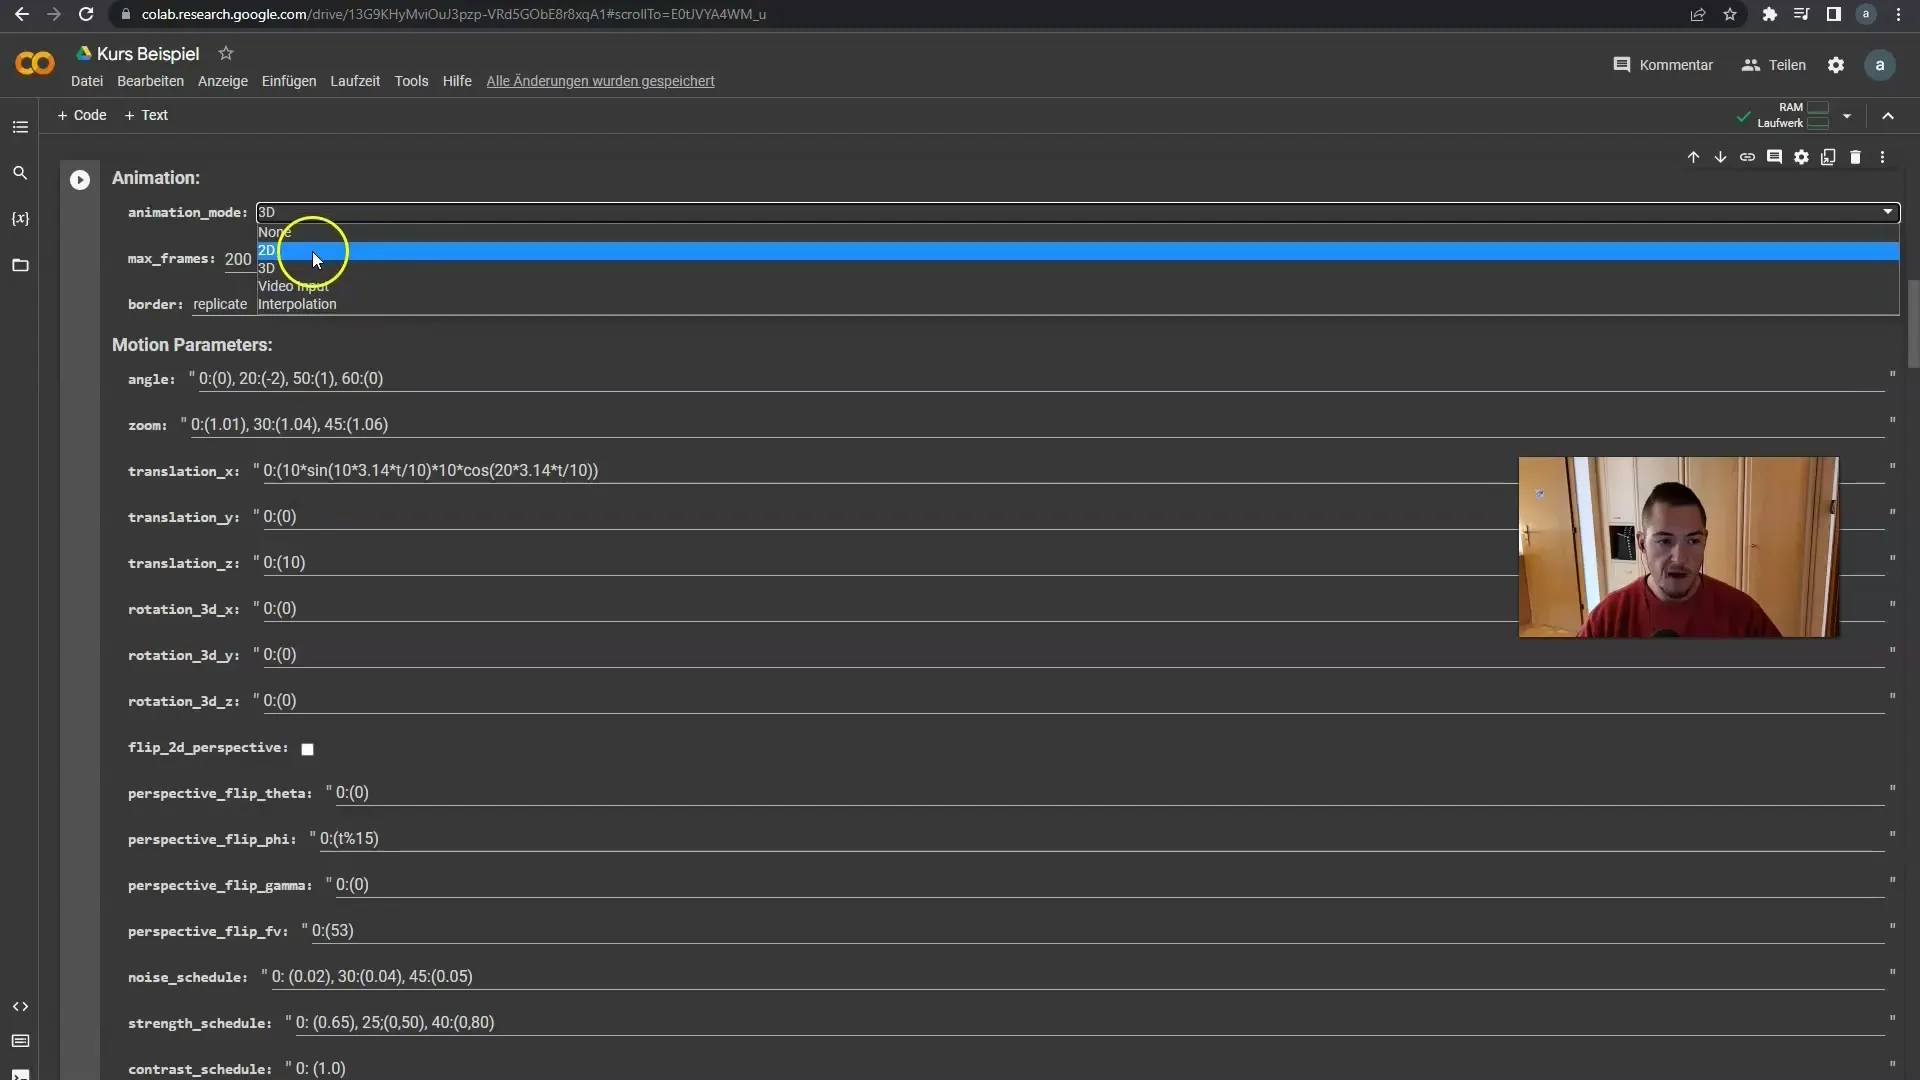Viewport: 1920px width, 1080px height.
Task: Delete the cell with trash icon
Action: pyautogui.click(x=1855, y=157)
